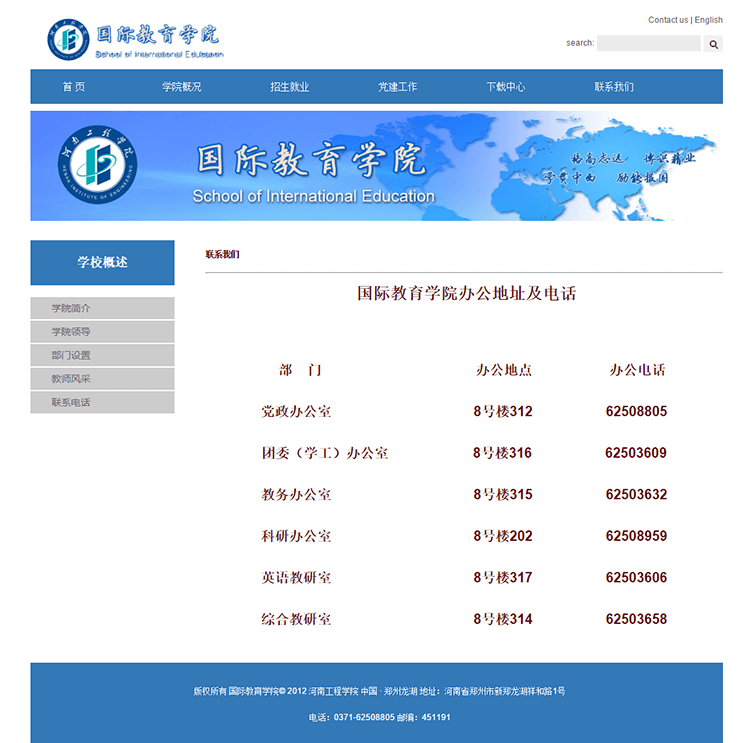Focus the search input field

click(x=649, y=44)
